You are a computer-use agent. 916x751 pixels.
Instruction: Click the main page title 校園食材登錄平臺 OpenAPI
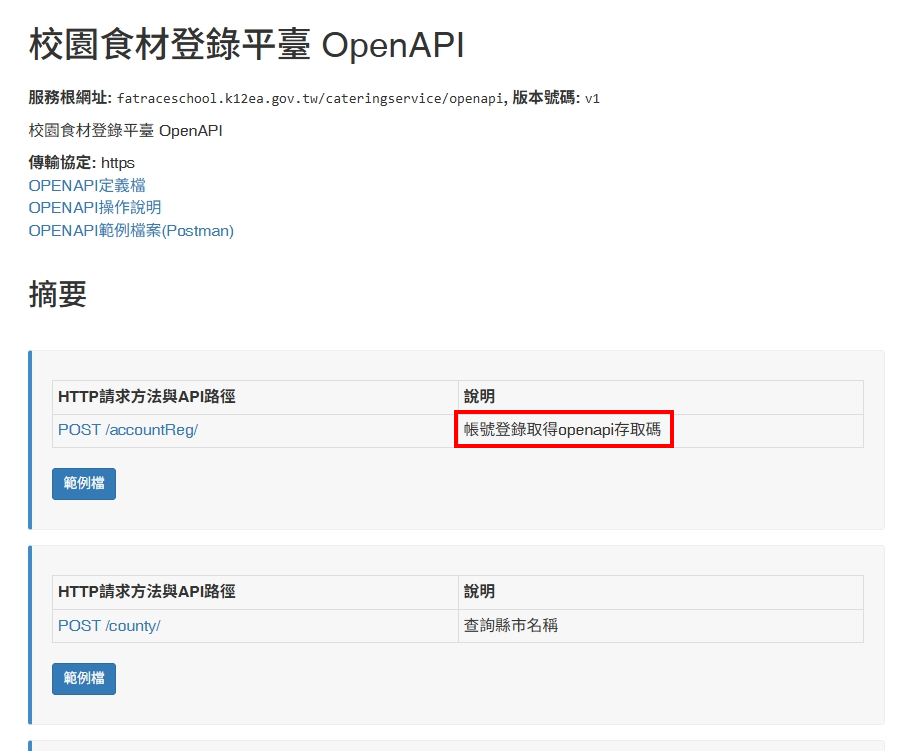point(246,45)
